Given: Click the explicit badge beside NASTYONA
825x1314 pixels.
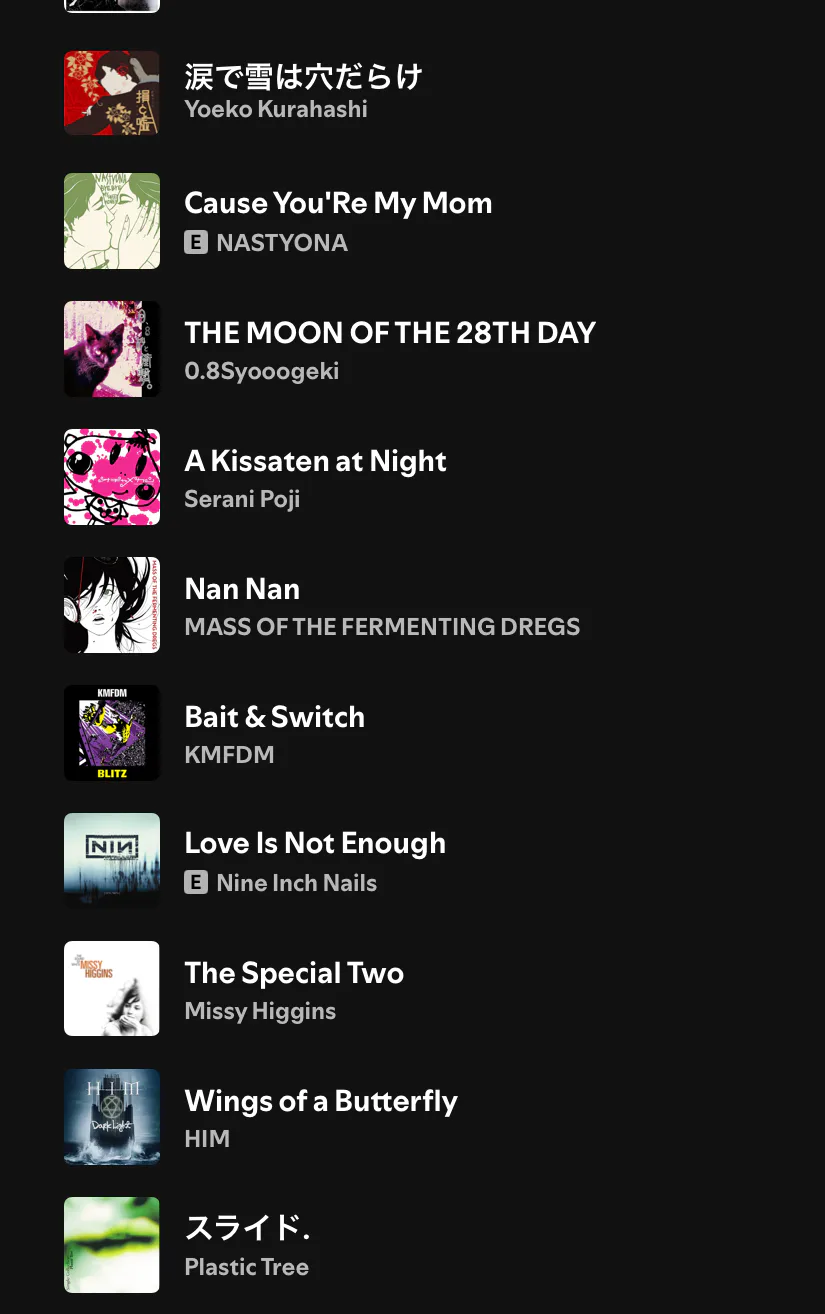Looking at the screenshot, I should click(196, 243).
